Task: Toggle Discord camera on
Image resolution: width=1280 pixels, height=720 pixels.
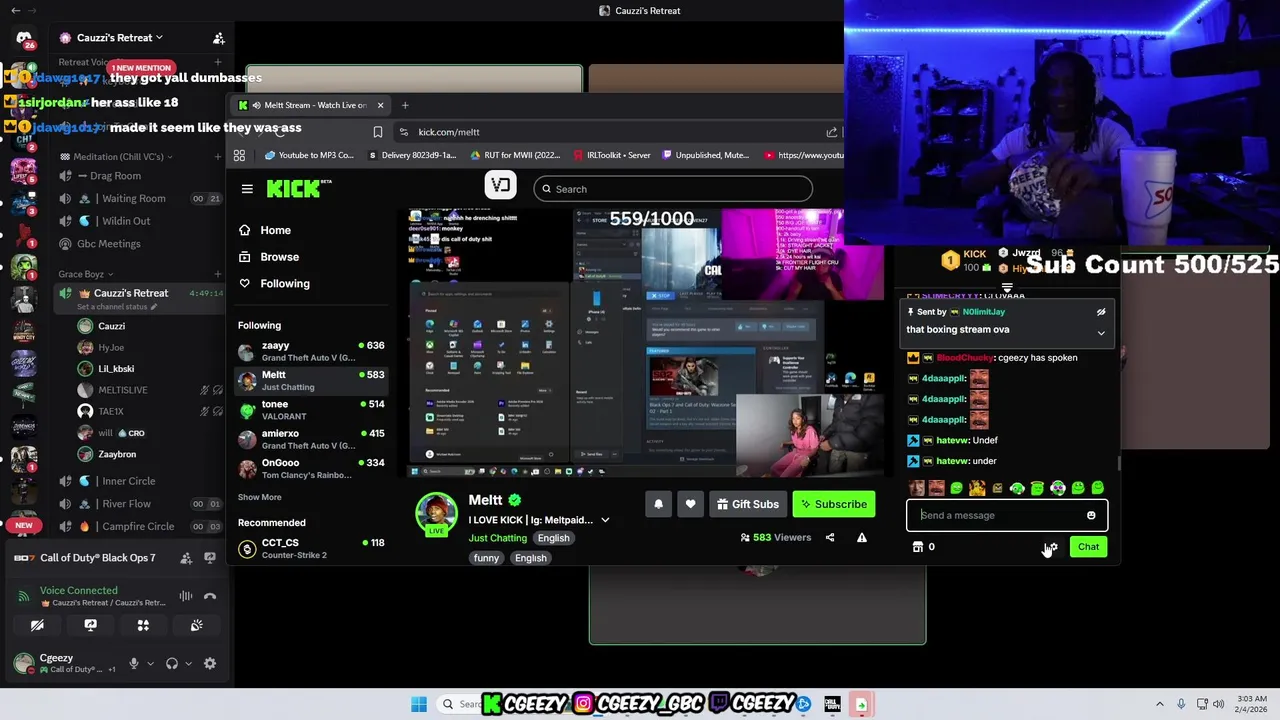Action: pos(37,625)
